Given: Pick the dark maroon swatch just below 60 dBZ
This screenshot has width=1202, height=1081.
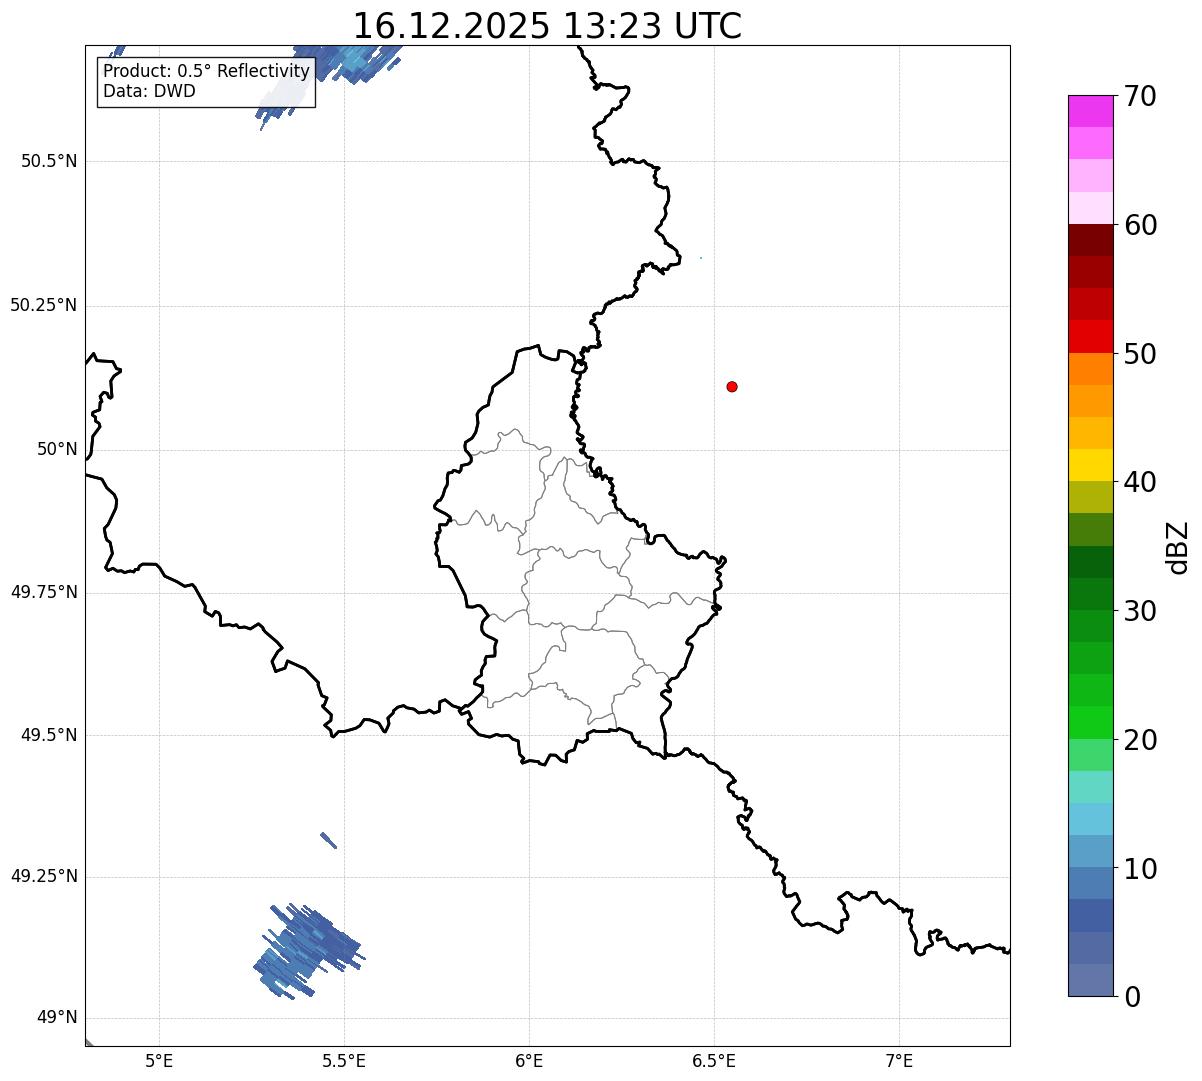Looking at the screenshot, I should (x=1090, y=241).
